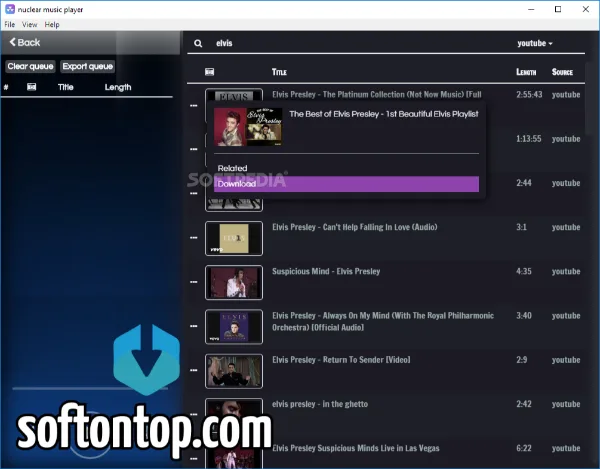Click the thumbnail column icon in the queue header
The image size is (600, 469).
[x=32, y=87]
